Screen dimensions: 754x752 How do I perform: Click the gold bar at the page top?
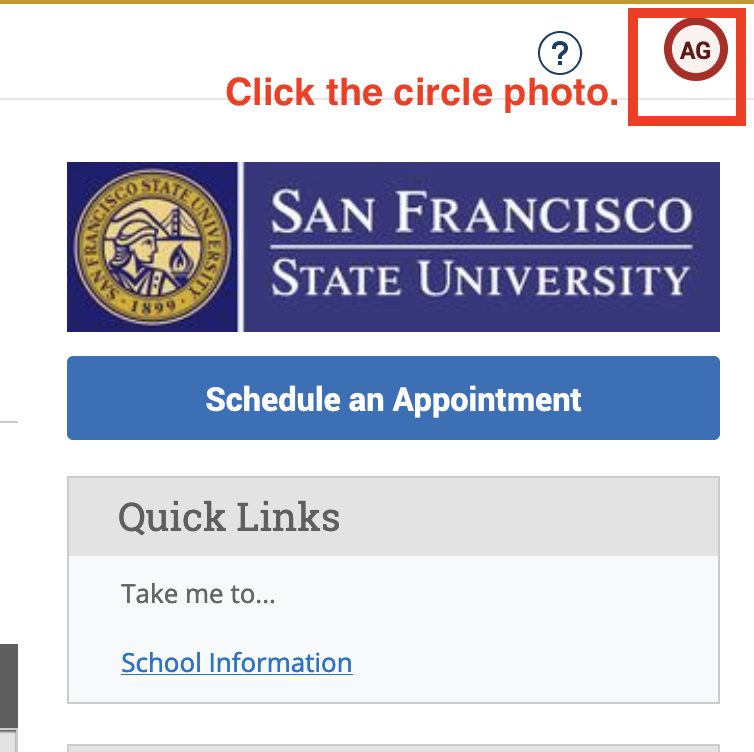tap(377, 2)
